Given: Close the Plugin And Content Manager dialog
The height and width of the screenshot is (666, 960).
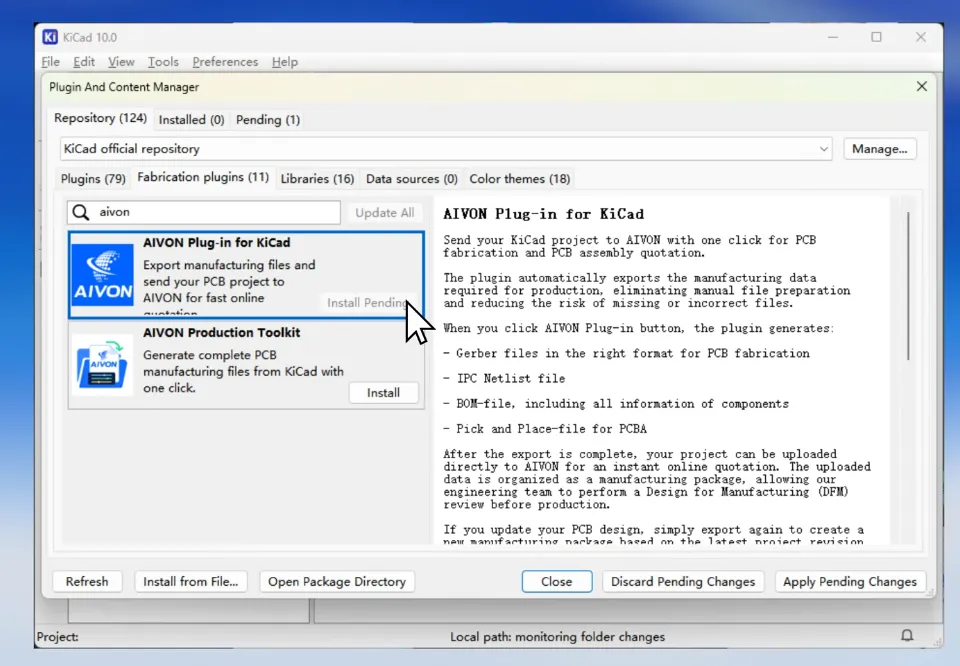Looking at the screenshot, I should [921, 86].
